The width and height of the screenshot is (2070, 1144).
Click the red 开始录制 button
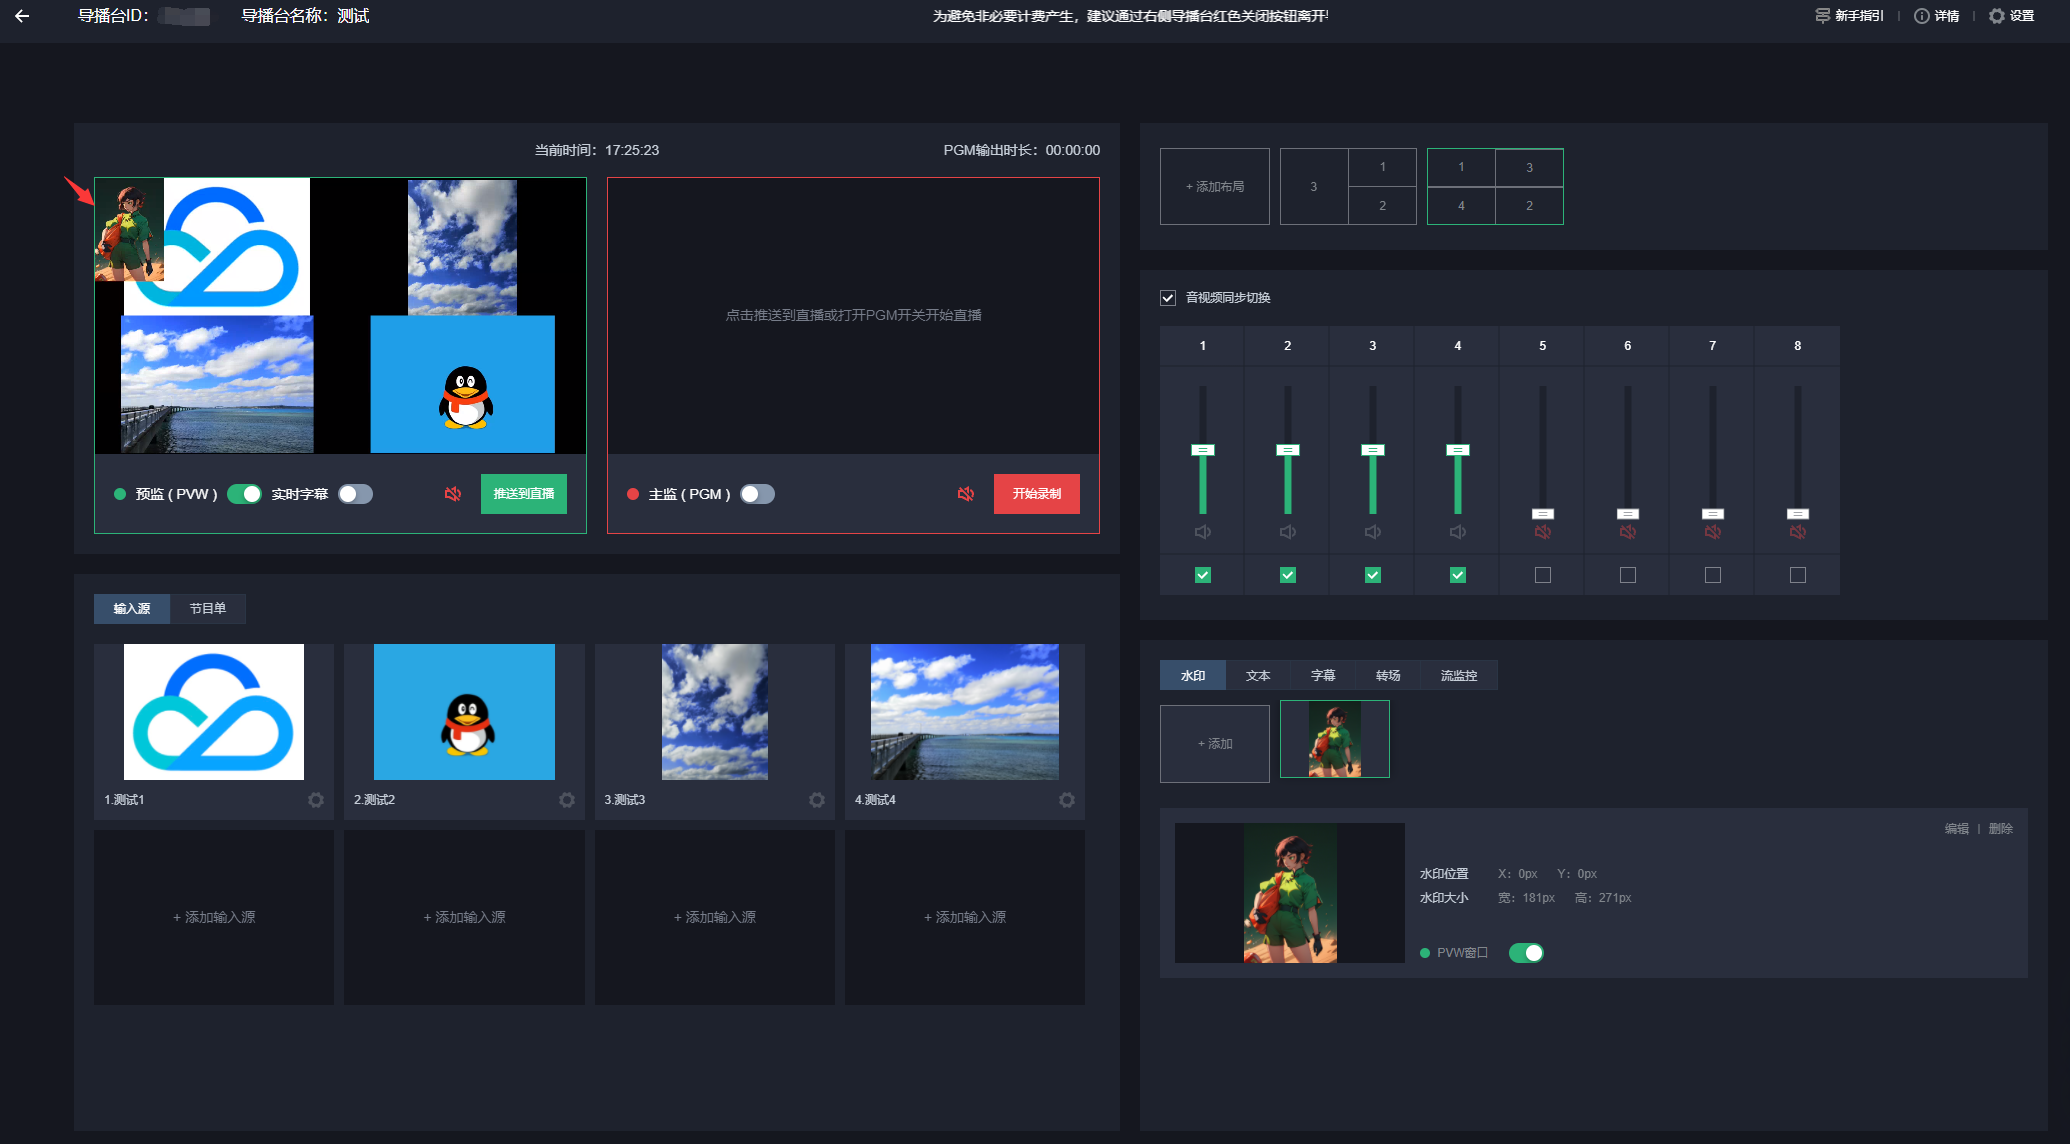click(x=1036, y=494)
